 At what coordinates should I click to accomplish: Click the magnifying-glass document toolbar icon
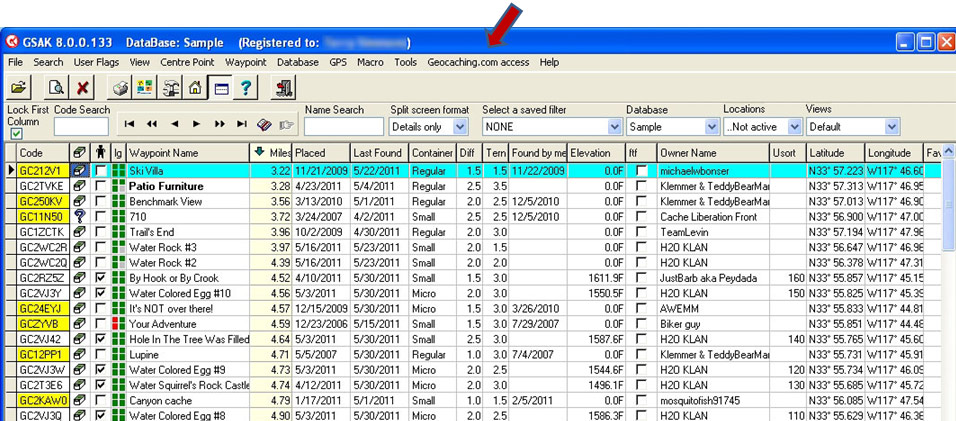pos(56,88)
